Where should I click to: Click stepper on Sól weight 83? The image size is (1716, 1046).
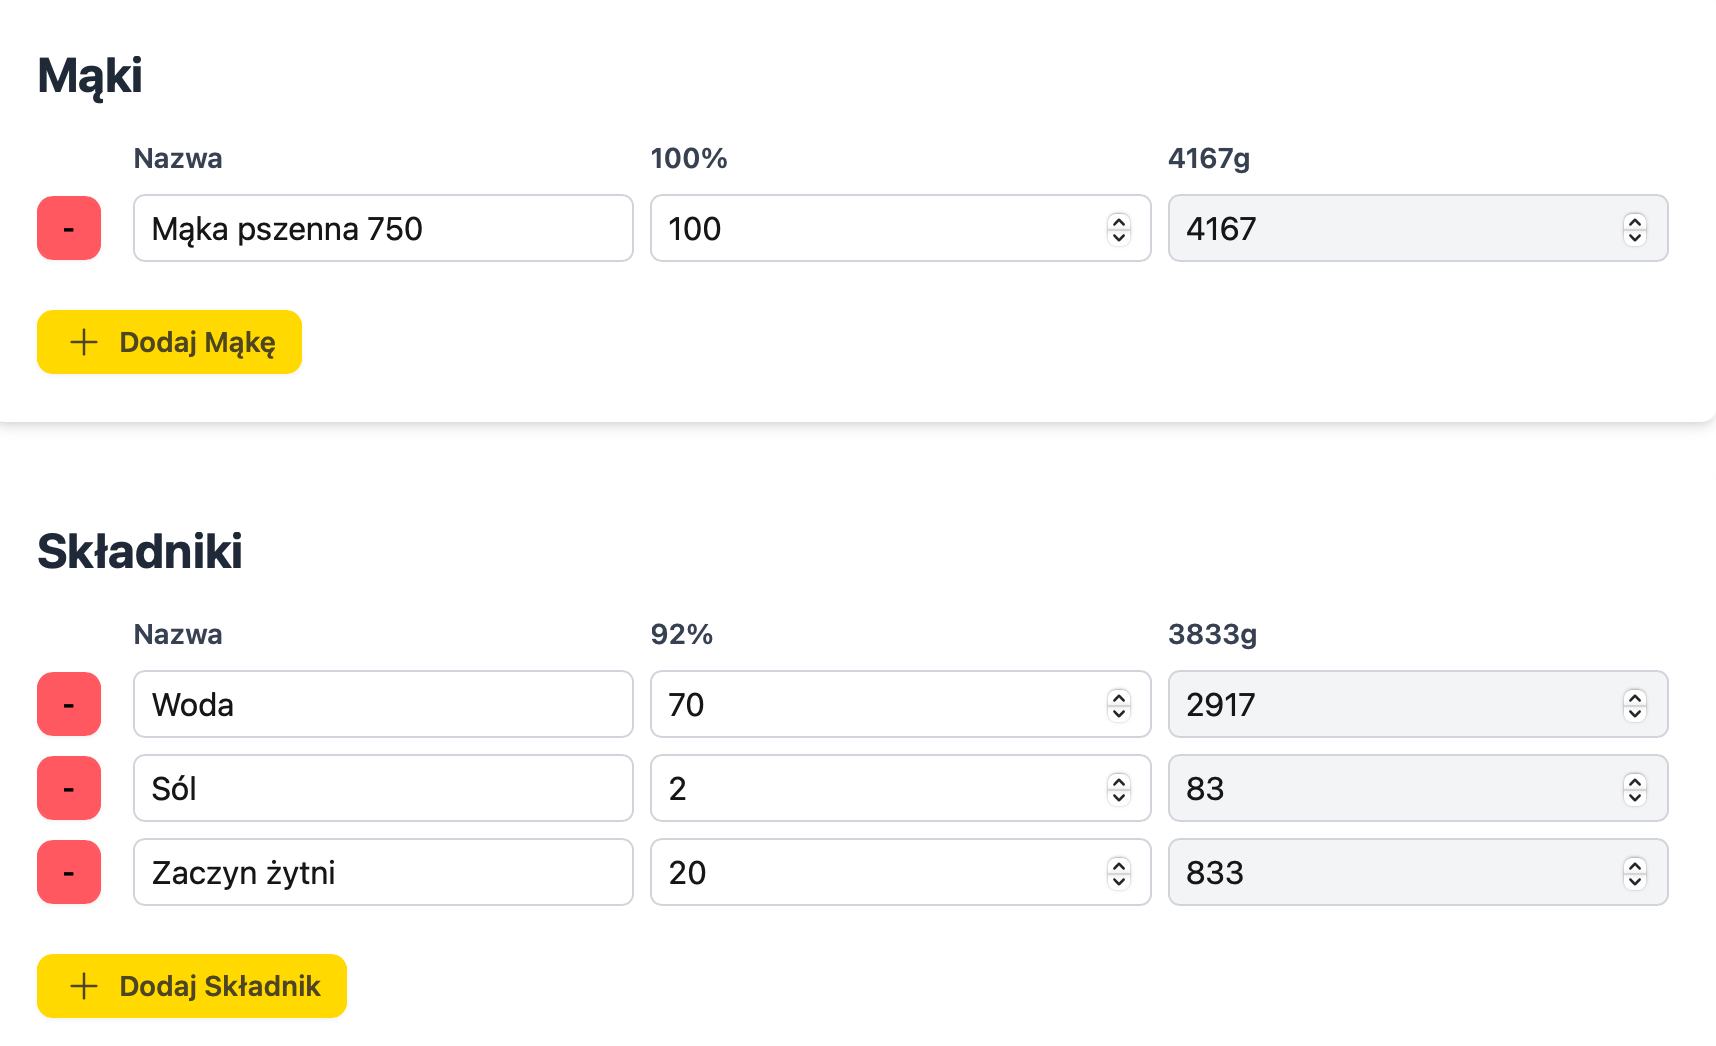click(1635, 789)
